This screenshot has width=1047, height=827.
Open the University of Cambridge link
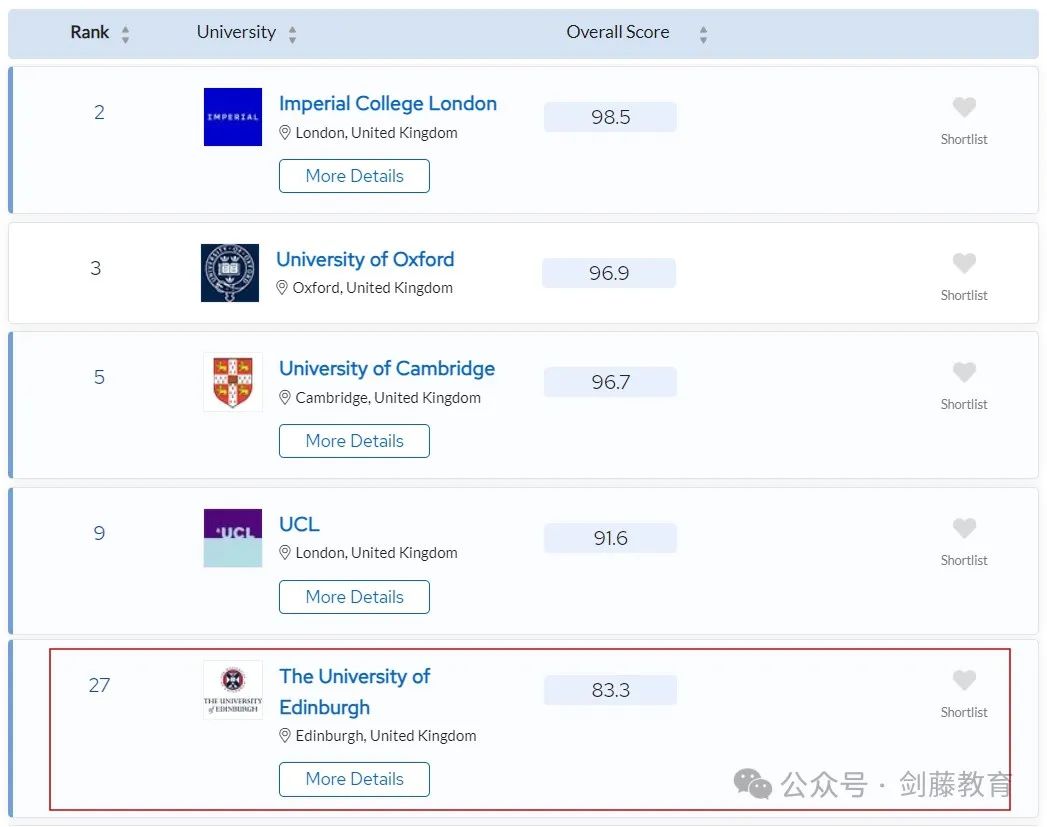pyautogui.click(x=387, y=368)
